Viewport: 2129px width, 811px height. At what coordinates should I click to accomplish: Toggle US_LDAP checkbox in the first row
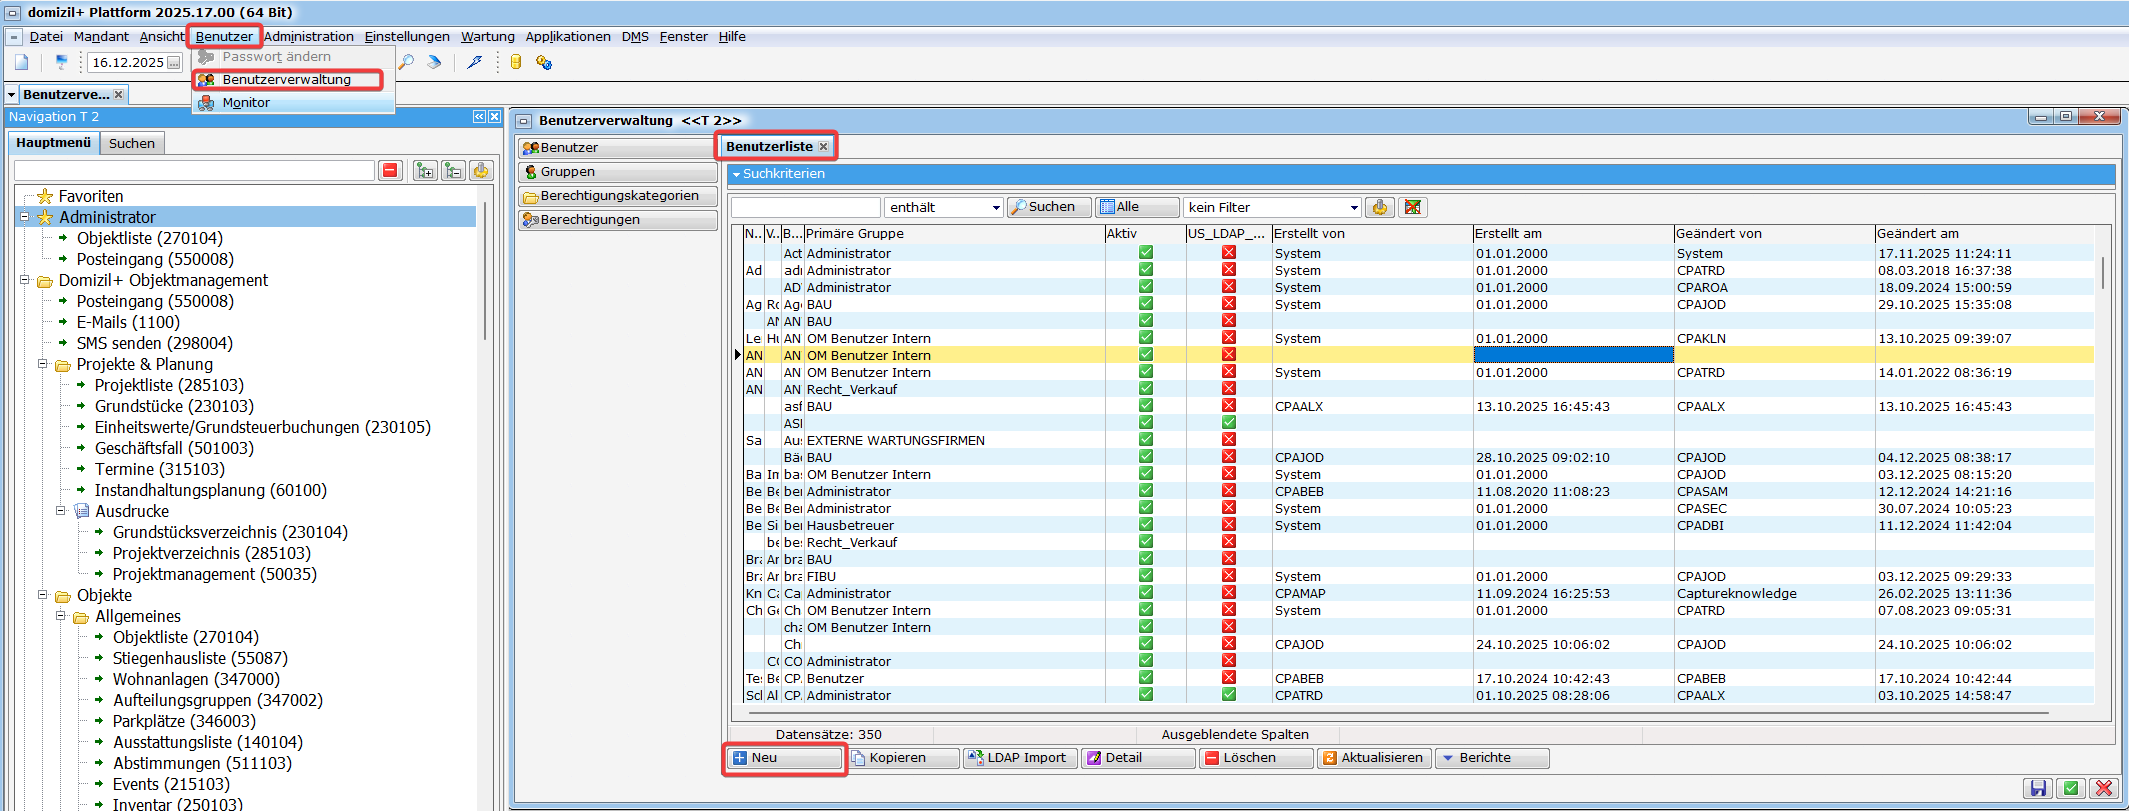tap(1228, 253)
